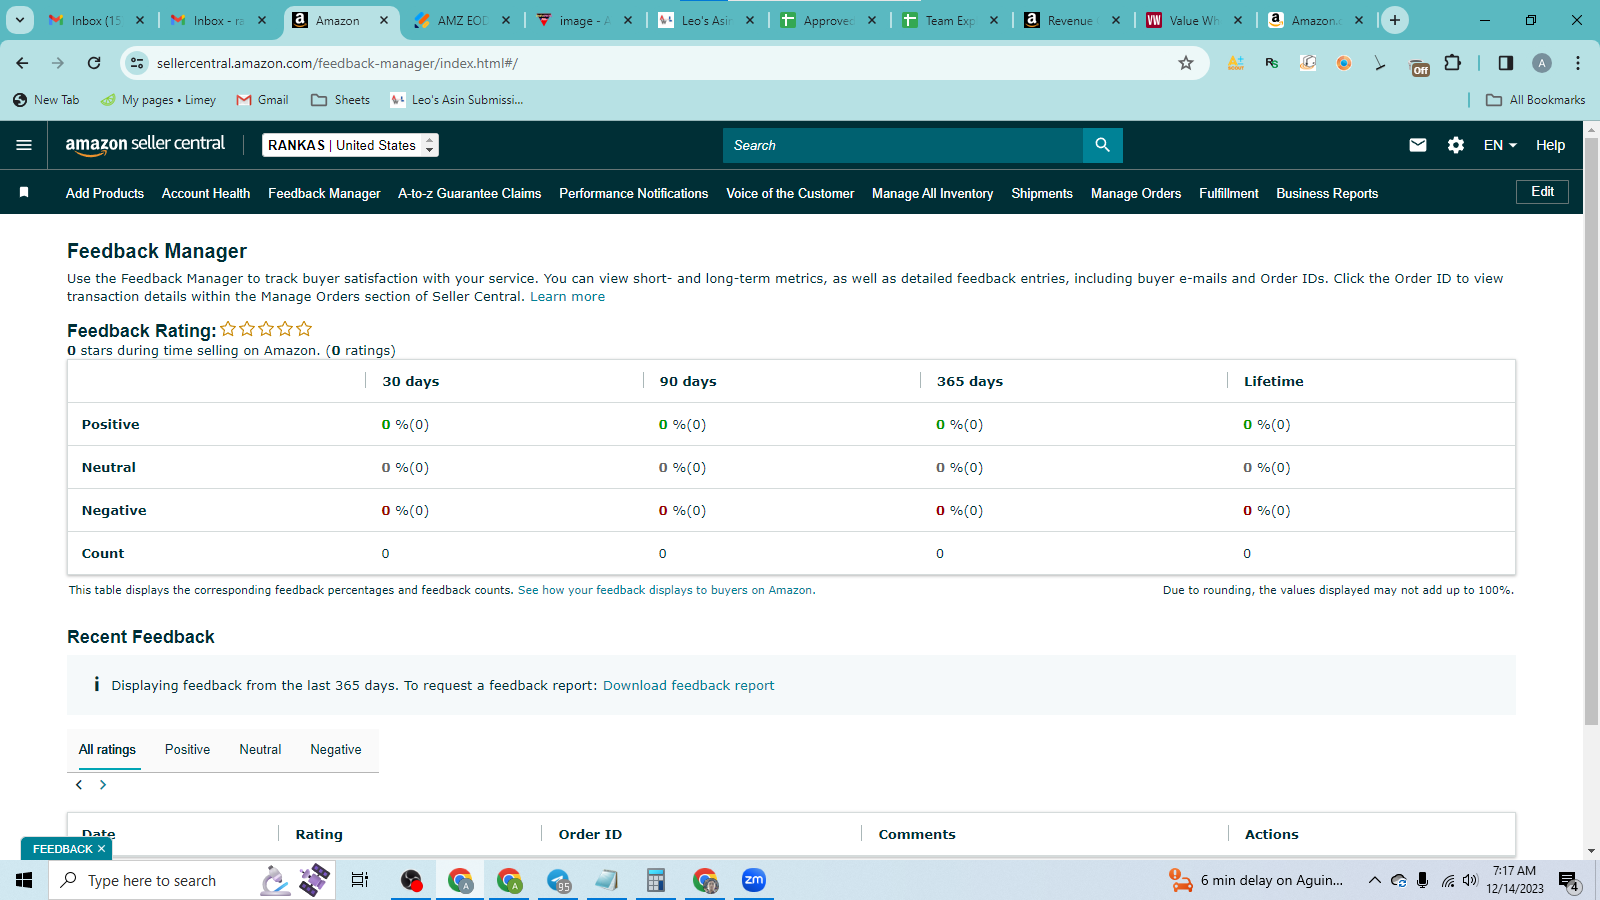Select the All ratings tab
Viewport: 1600px width, 900px height.
[x=107, y=749]
